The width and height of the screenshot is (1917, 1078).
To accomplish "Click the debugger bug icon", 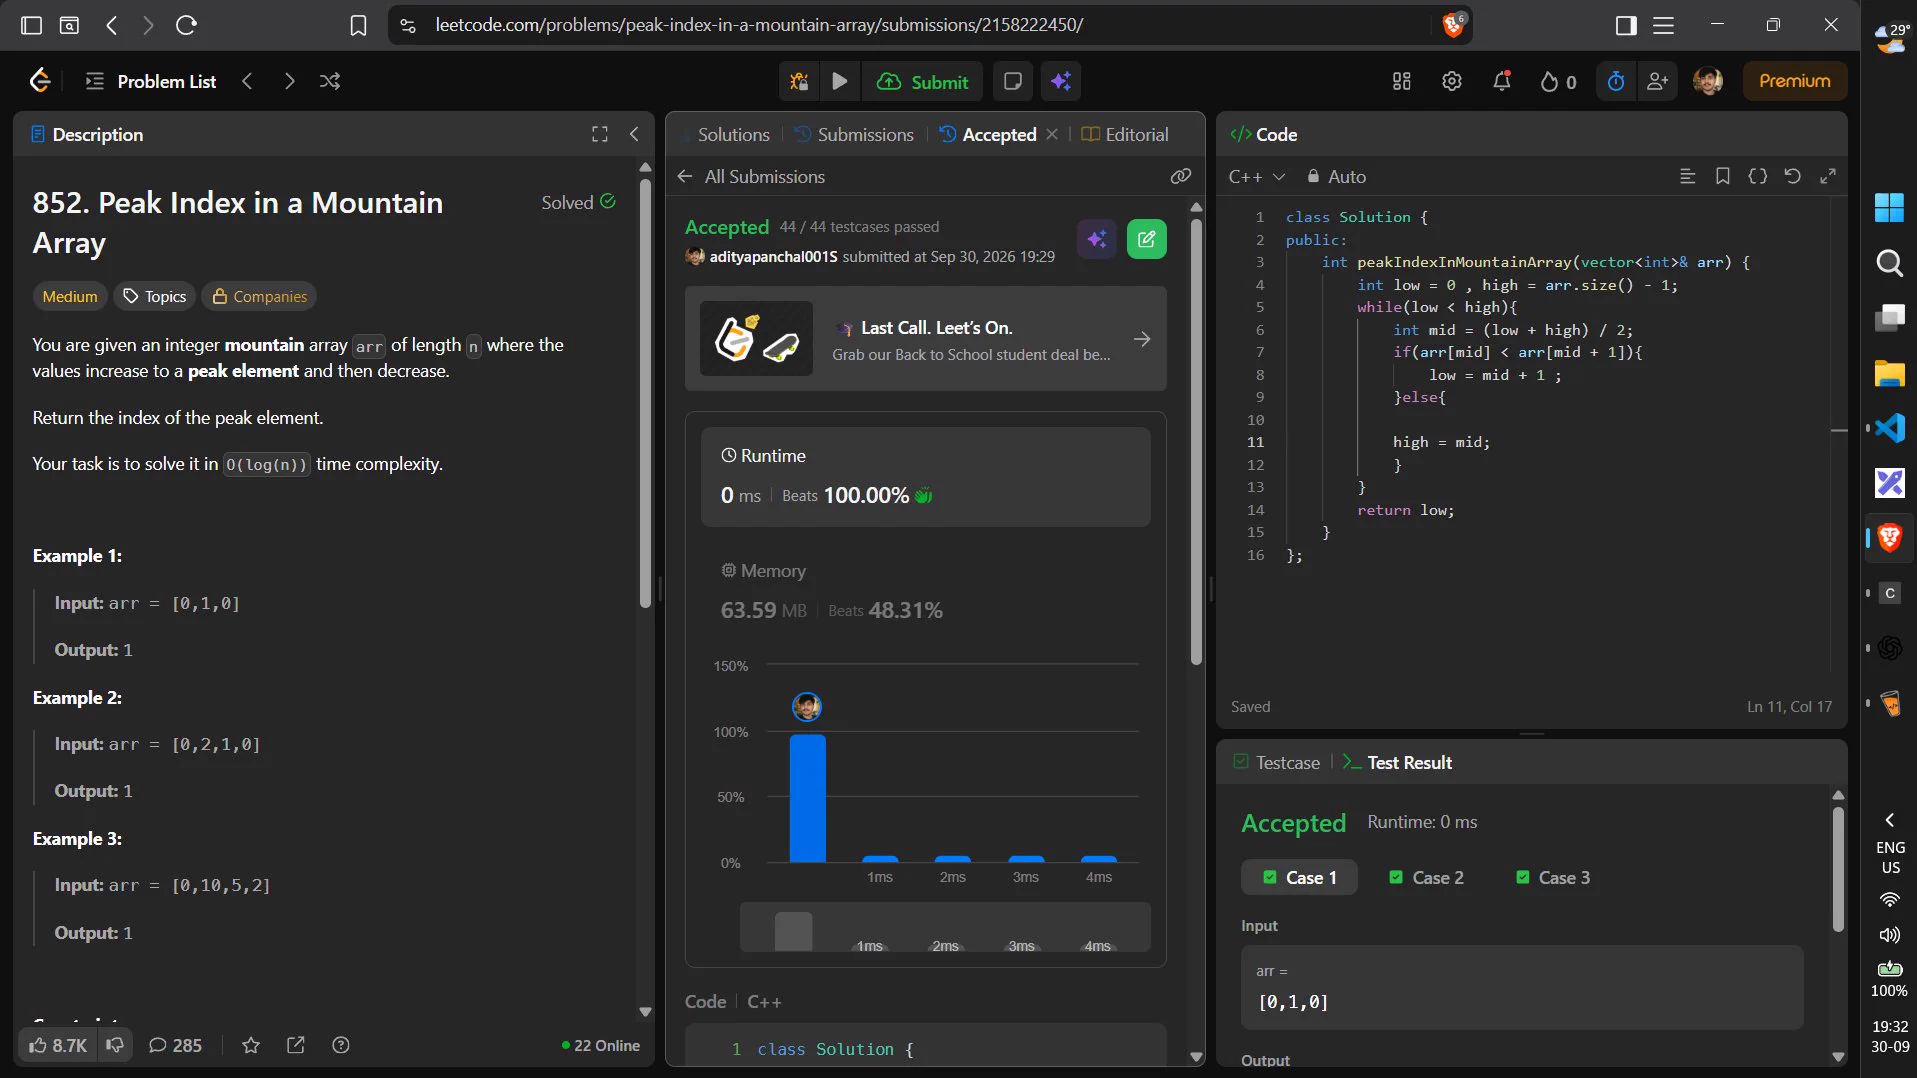I will (x=799, y=81).
